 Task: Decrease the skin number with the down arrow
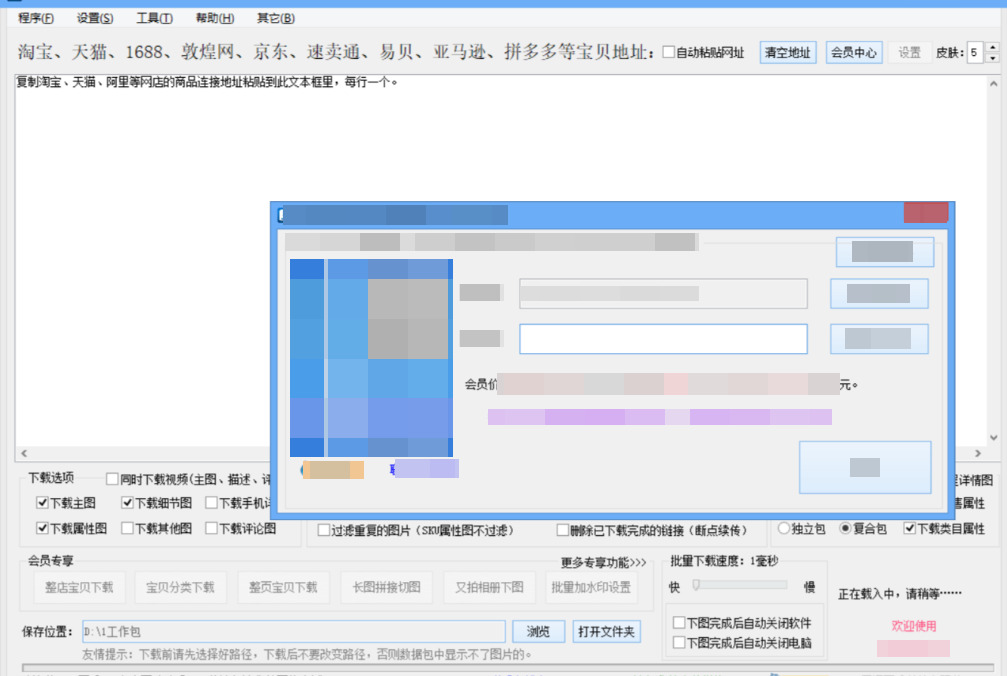993,58
